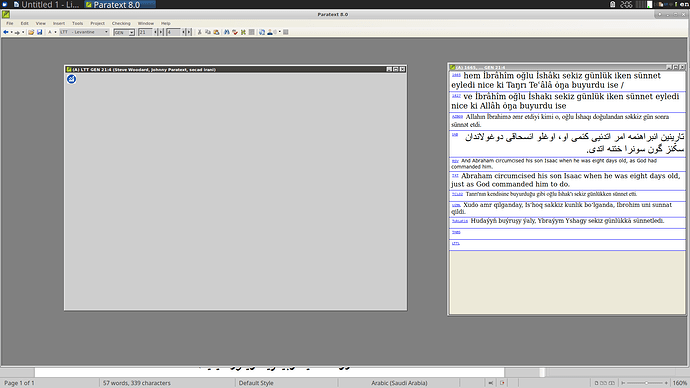690x388 pixels.
Task: Click the 'Arabic (Saudi Arabia)' language status entry
Action: [x=399, y=383]
